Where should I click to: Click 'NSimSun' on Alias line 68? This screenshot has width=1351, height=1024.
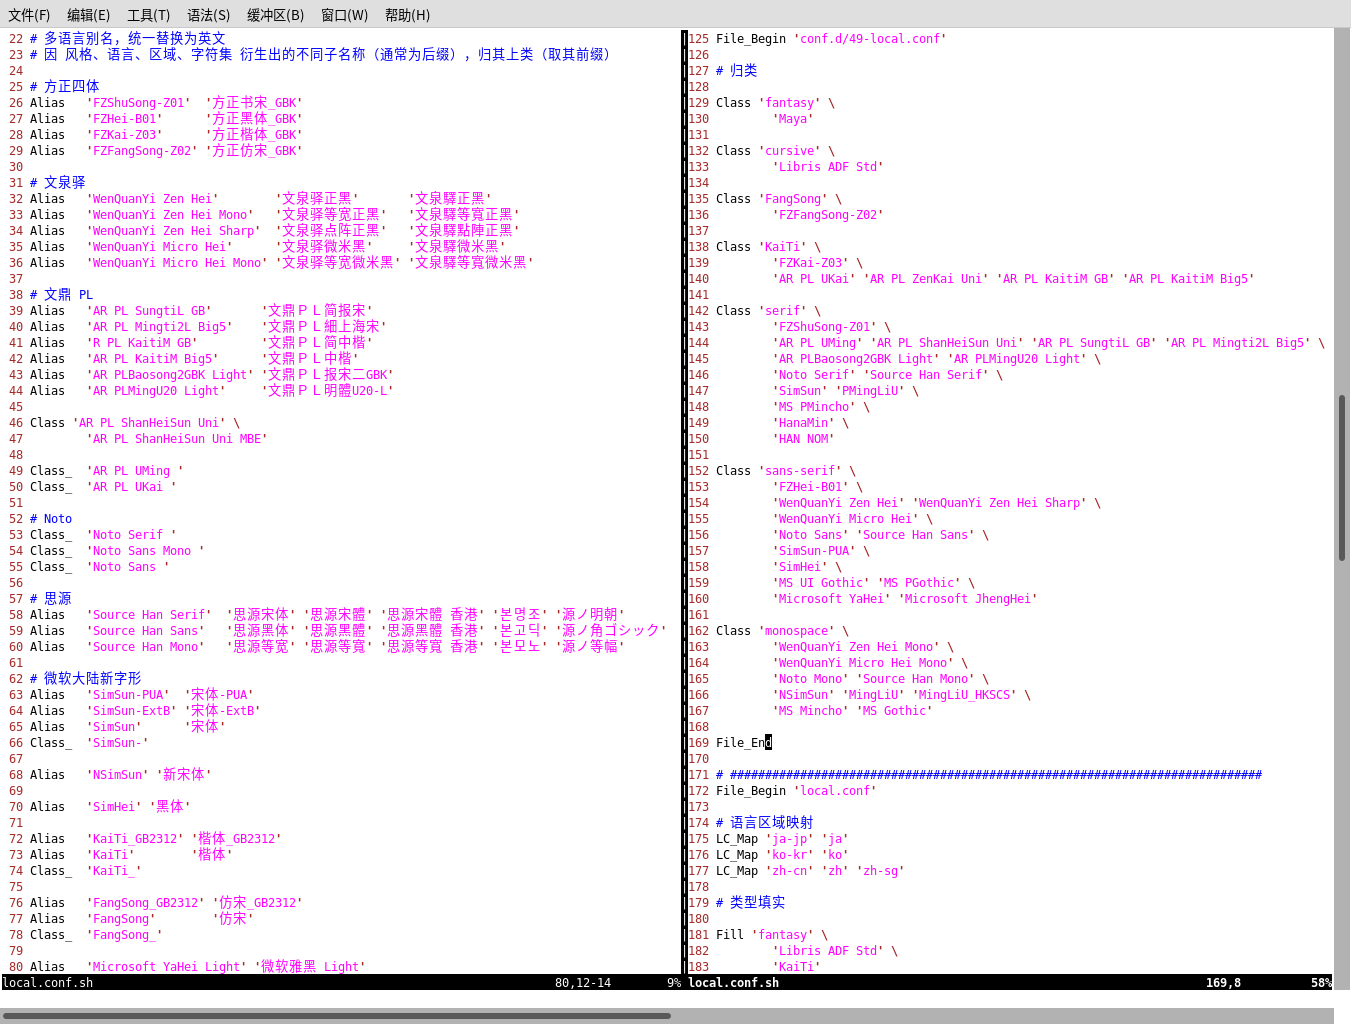pyautogui.click(x=118, y=775)
